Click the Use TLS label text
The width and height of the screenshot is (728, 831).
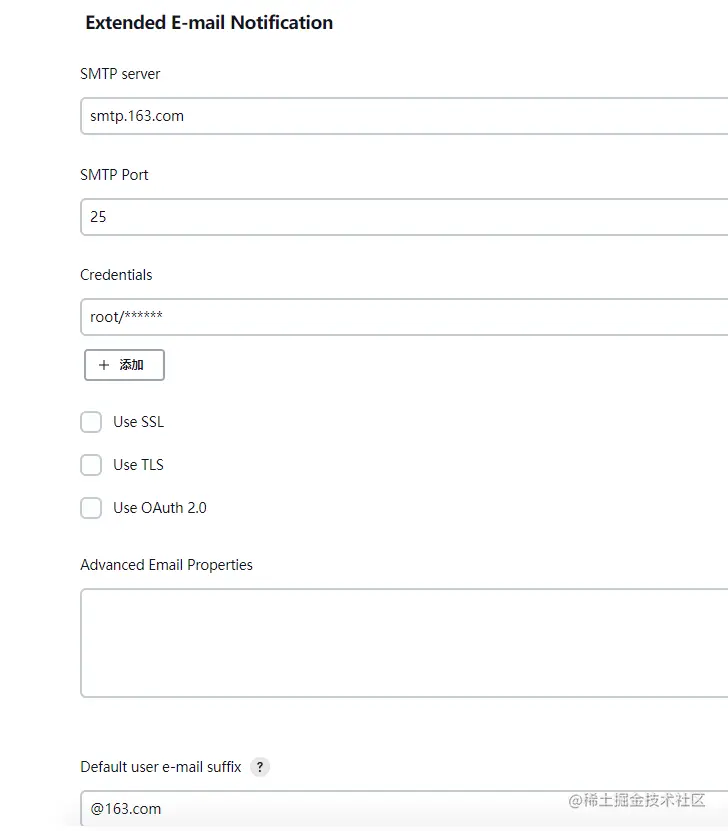138,465
